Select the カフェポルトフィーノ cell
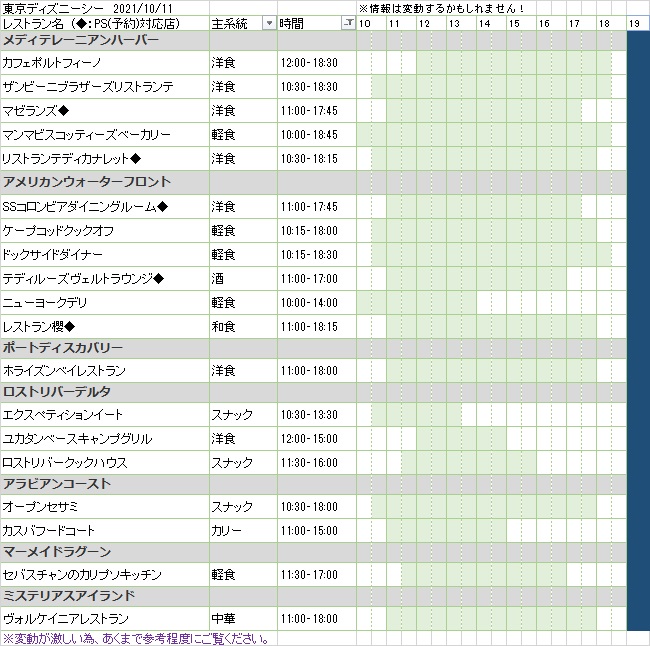This screenshot has height=646, width=650. pos(105,63)
